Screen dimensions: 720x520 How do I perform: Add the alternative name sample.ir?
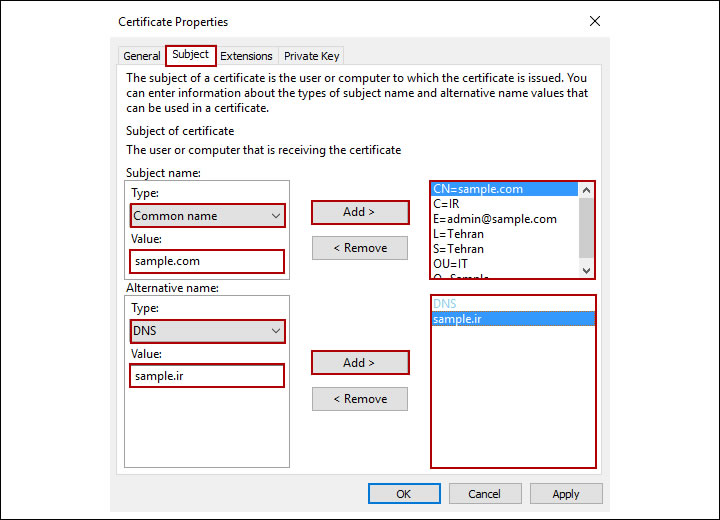tap(360, 362)
